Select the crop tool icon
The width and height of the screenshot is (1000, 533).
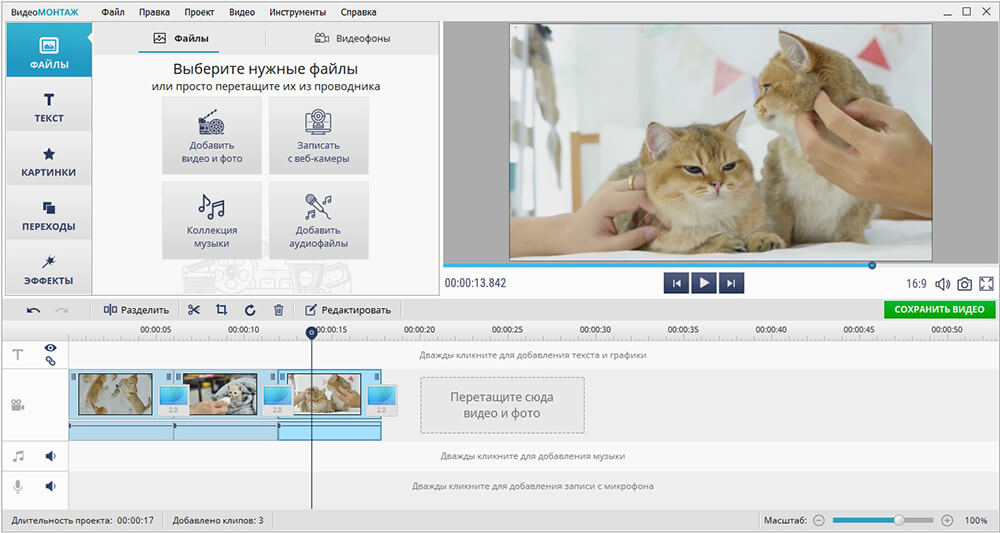(x=222, y=310)
